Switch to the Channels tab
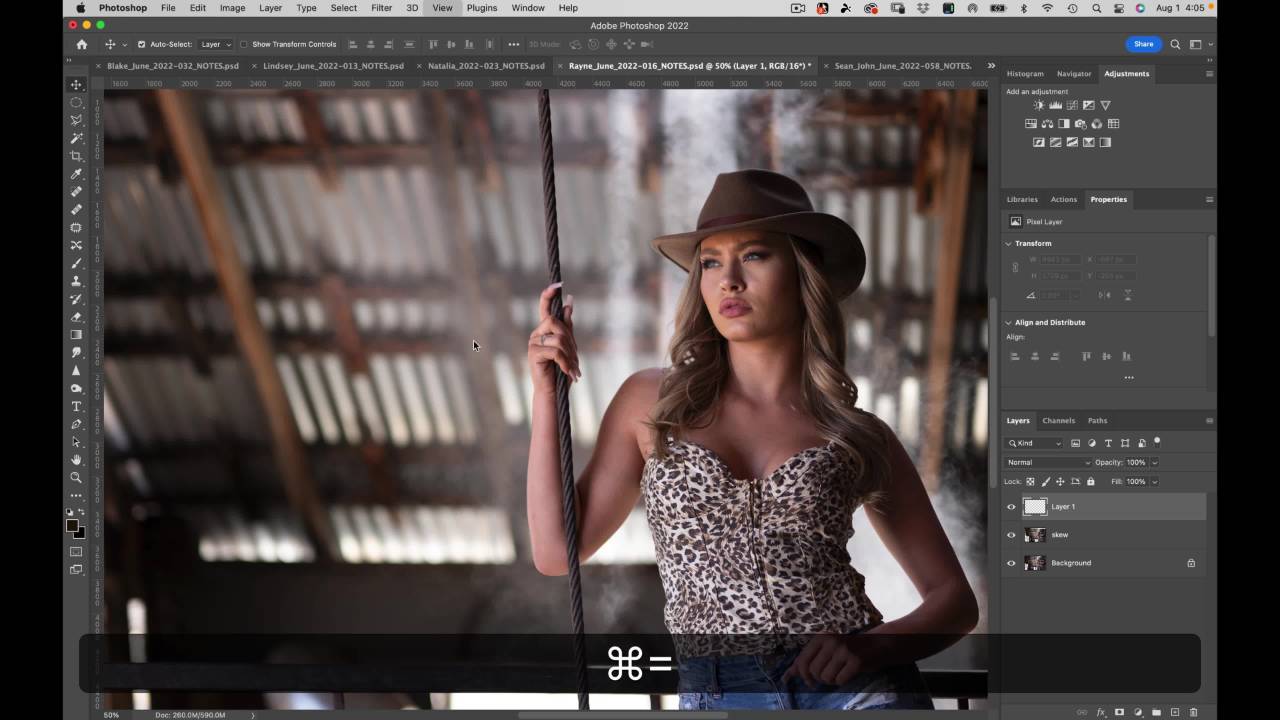Screen dimensions: 1280x720 pyautogui.click(x=1058, y=420)
